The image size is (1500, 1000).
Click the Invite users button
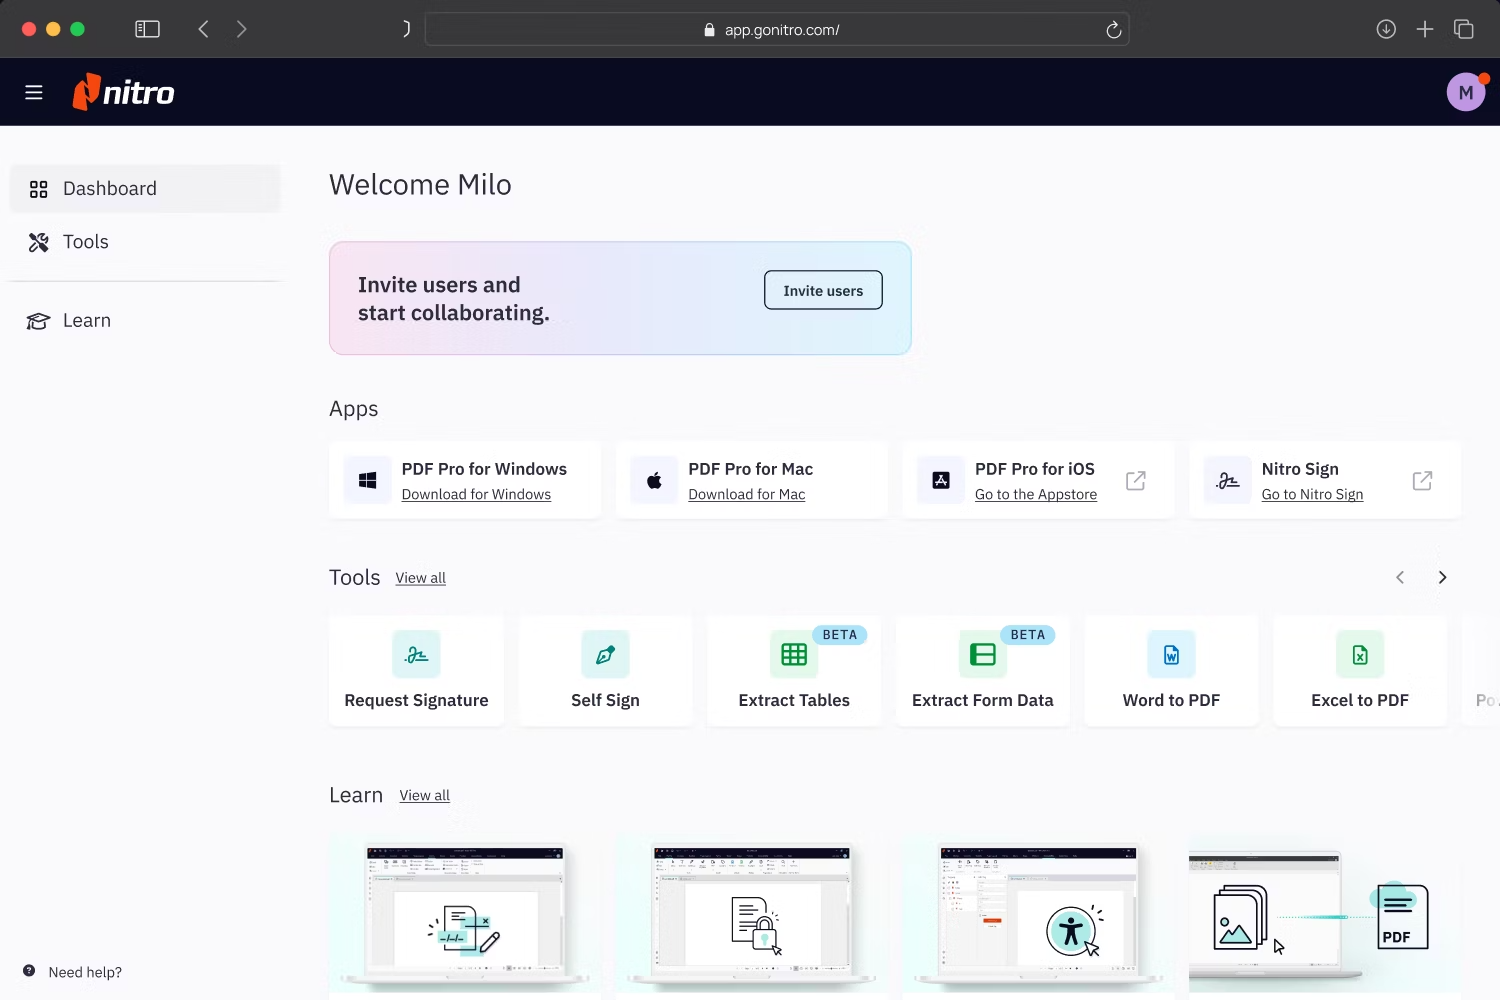(x=823, y=290)
